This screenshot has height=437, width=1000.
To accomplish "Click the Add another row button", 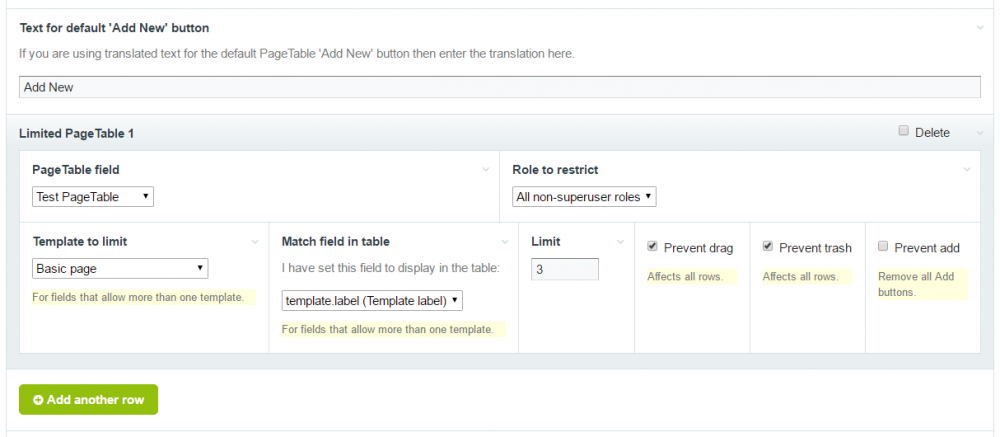I will [x=88, y=399].
